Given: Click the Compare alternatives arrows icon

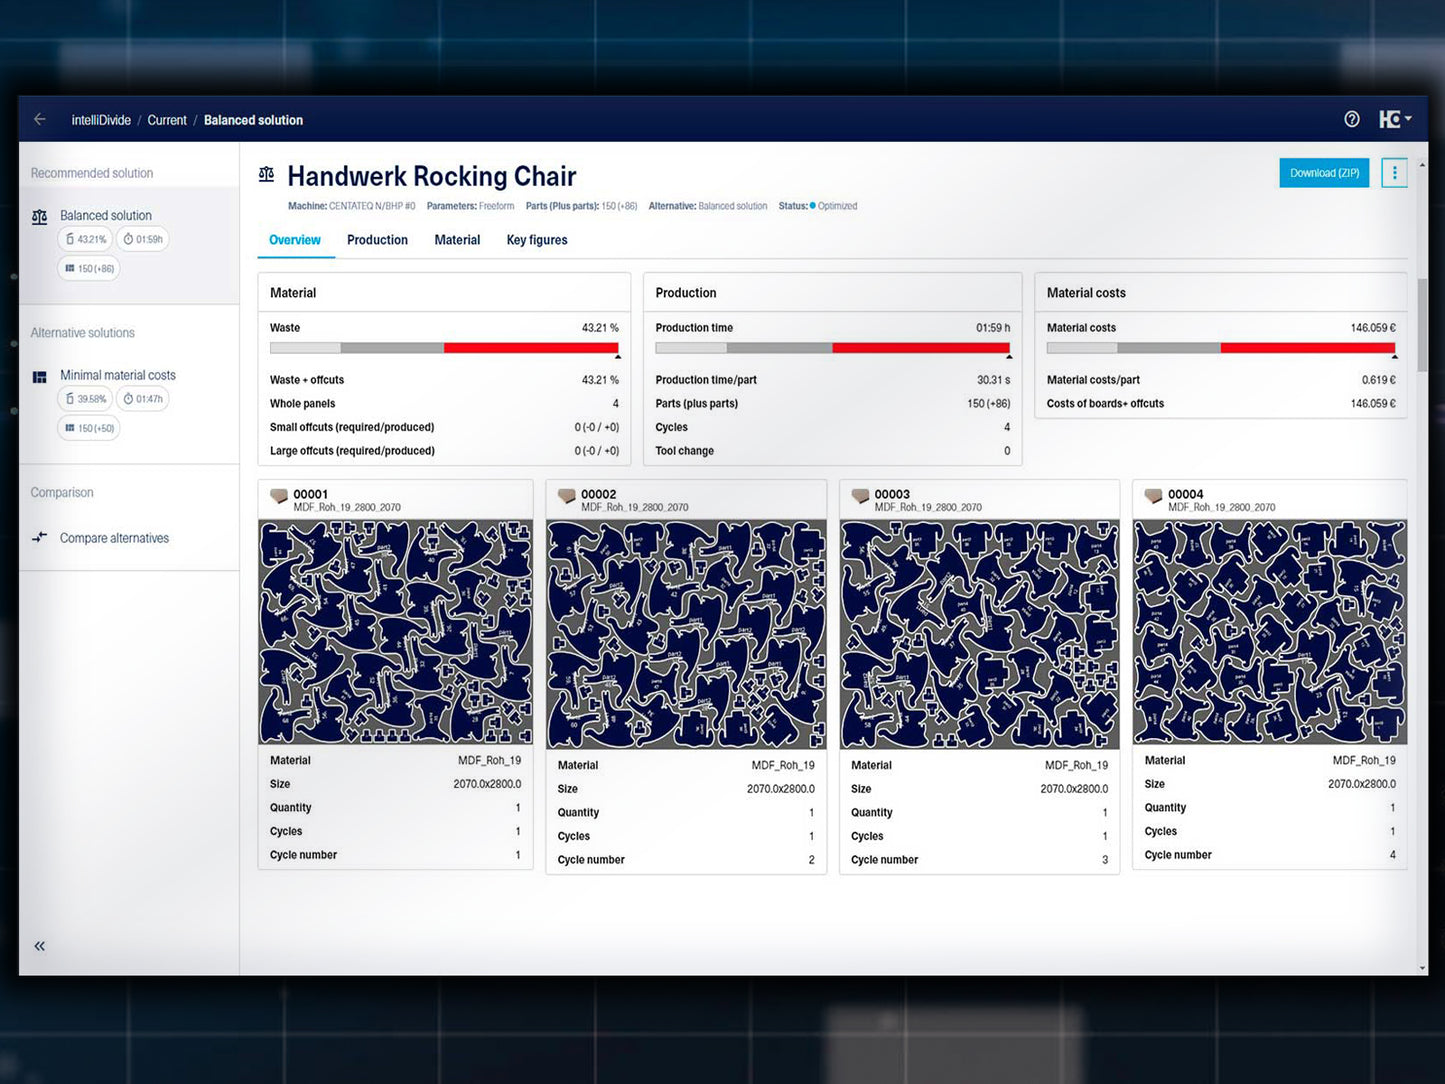Looking at the screenshot, I should 40,537.
